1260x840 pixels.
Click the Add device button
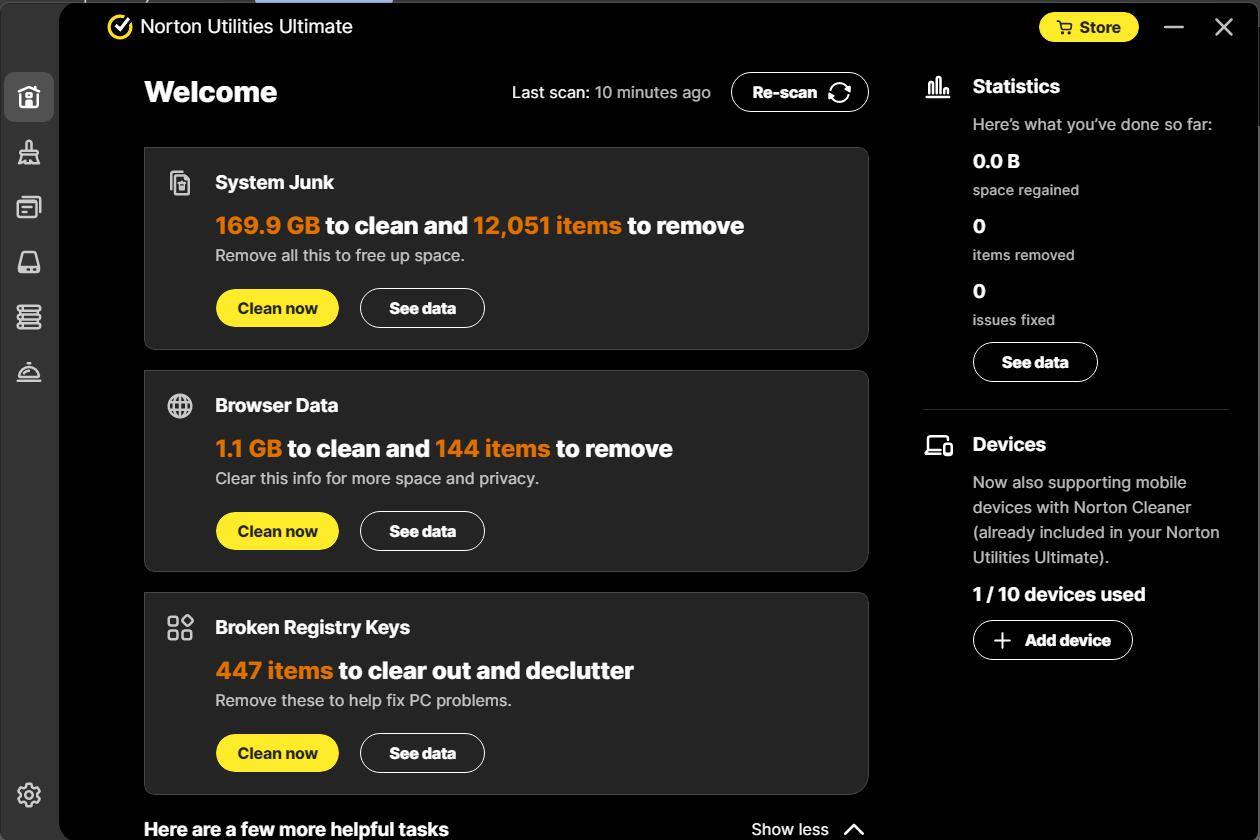[x=1052, y=640]
